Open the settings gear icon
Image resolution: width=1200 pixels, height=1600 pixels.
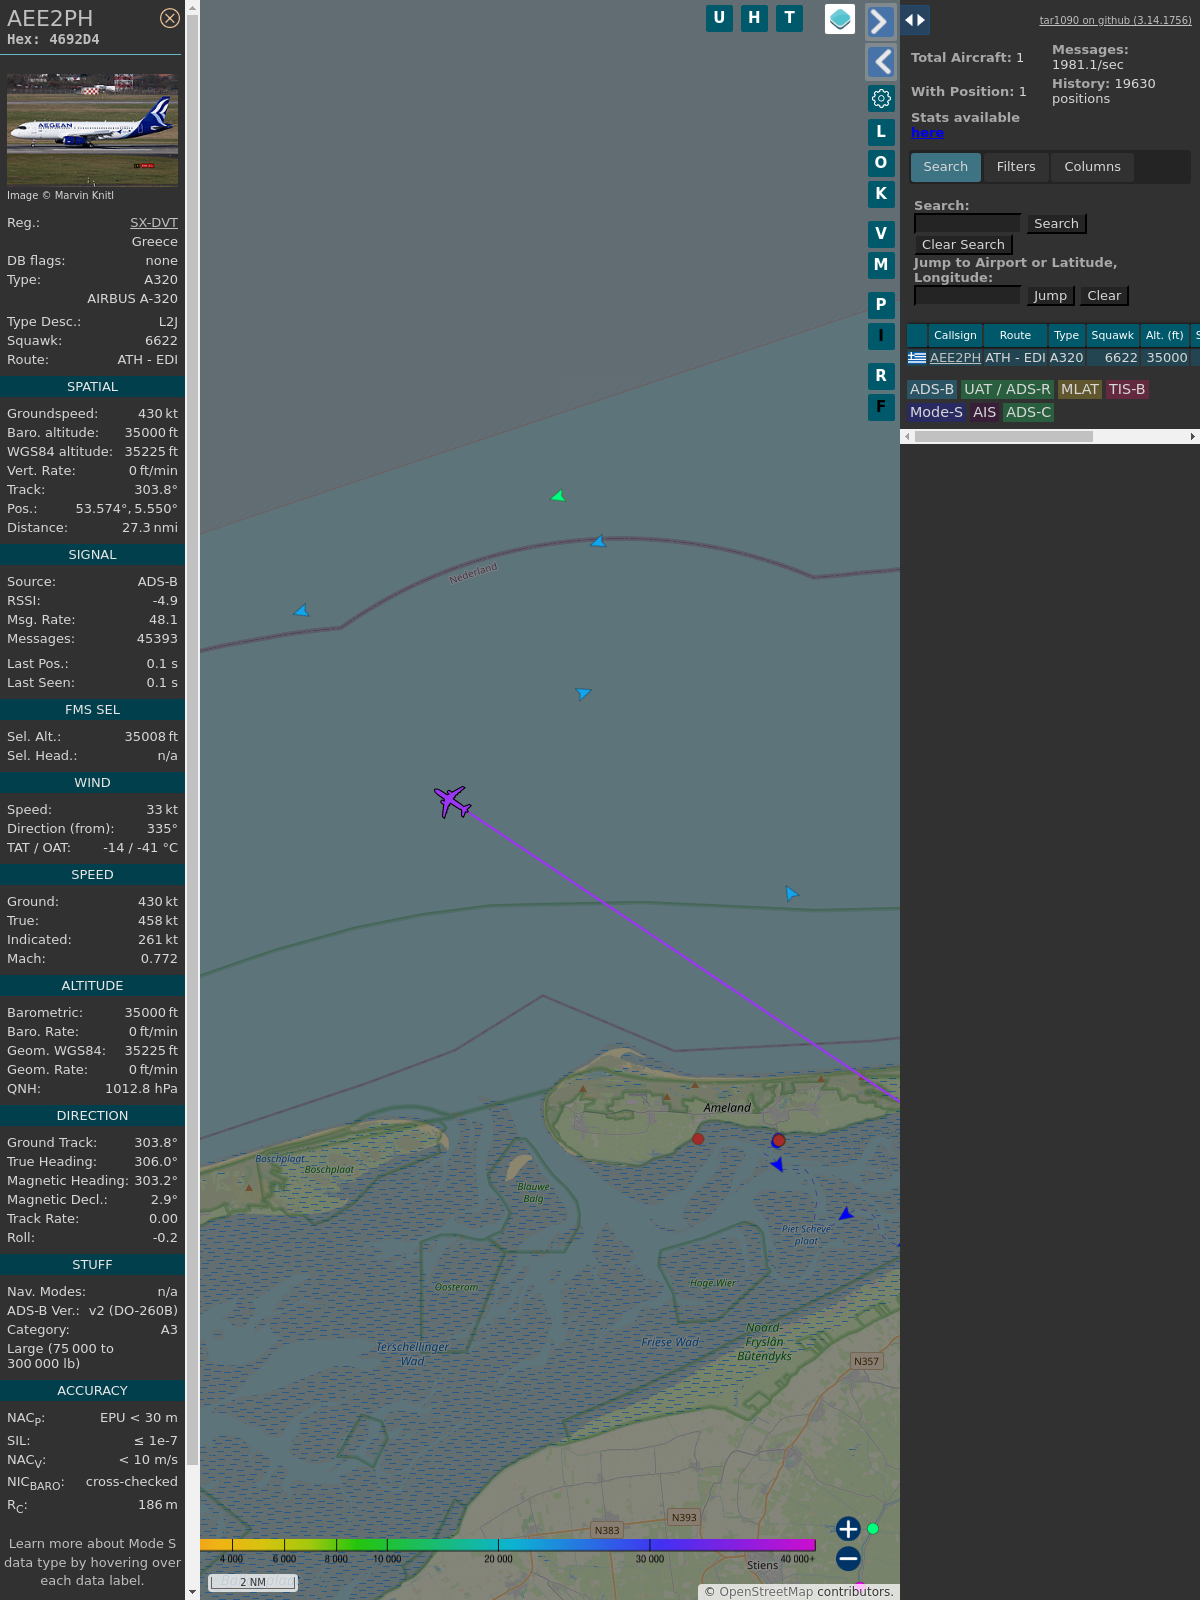tap(881, 98)
